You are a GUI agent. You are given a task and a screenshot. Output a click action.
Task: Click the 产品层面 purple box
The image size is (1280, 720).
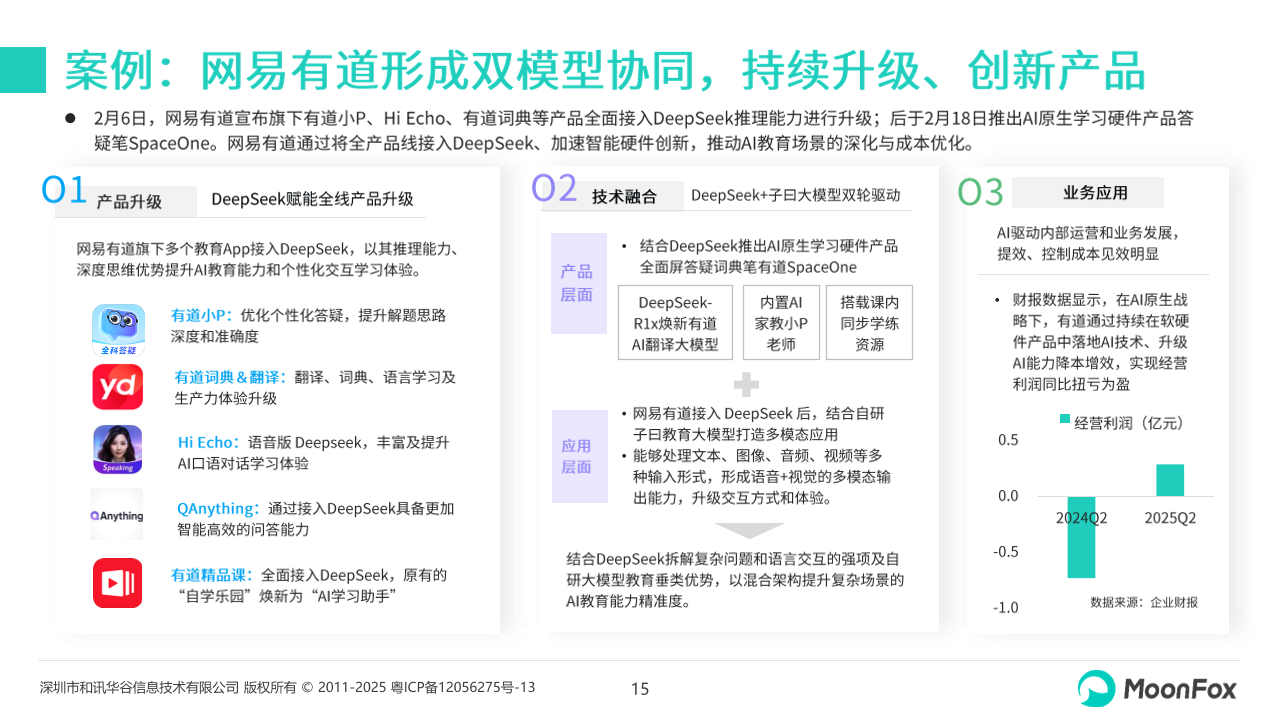[578, 283]
